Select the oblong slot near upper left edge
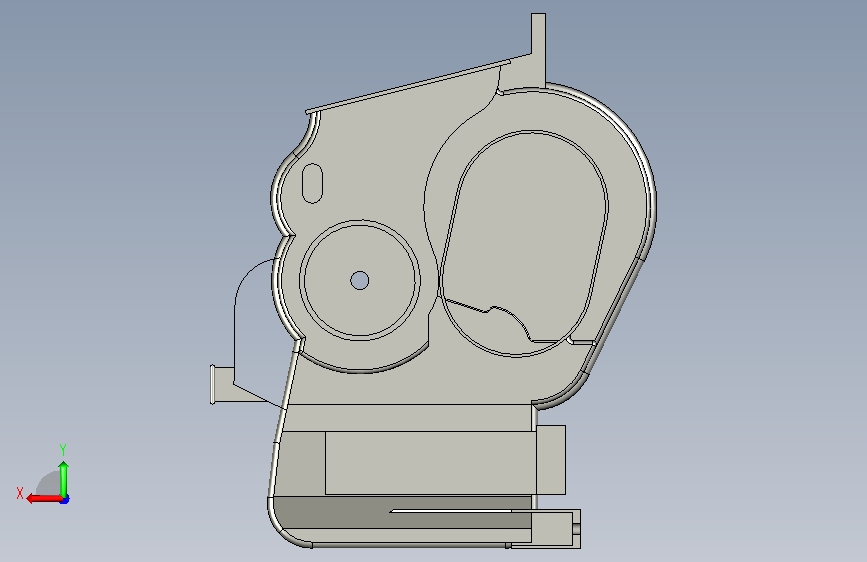This screenshot has height=562, width=867. (x=312, y=183)
